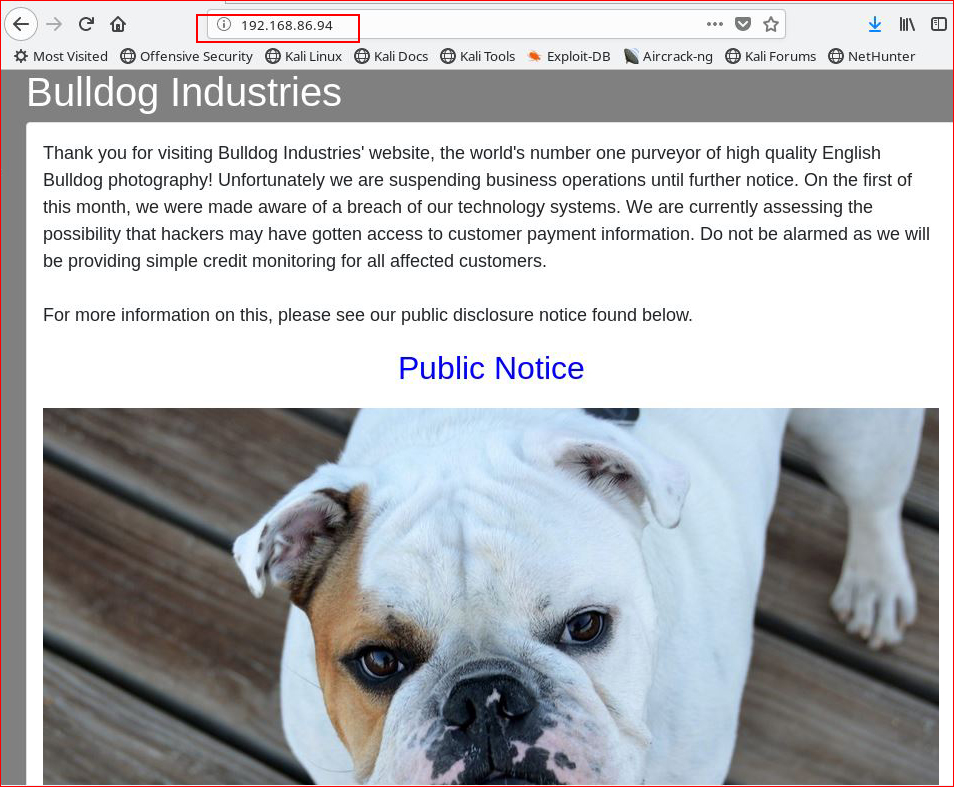Click the browser Back arrow button

point(21,24)
